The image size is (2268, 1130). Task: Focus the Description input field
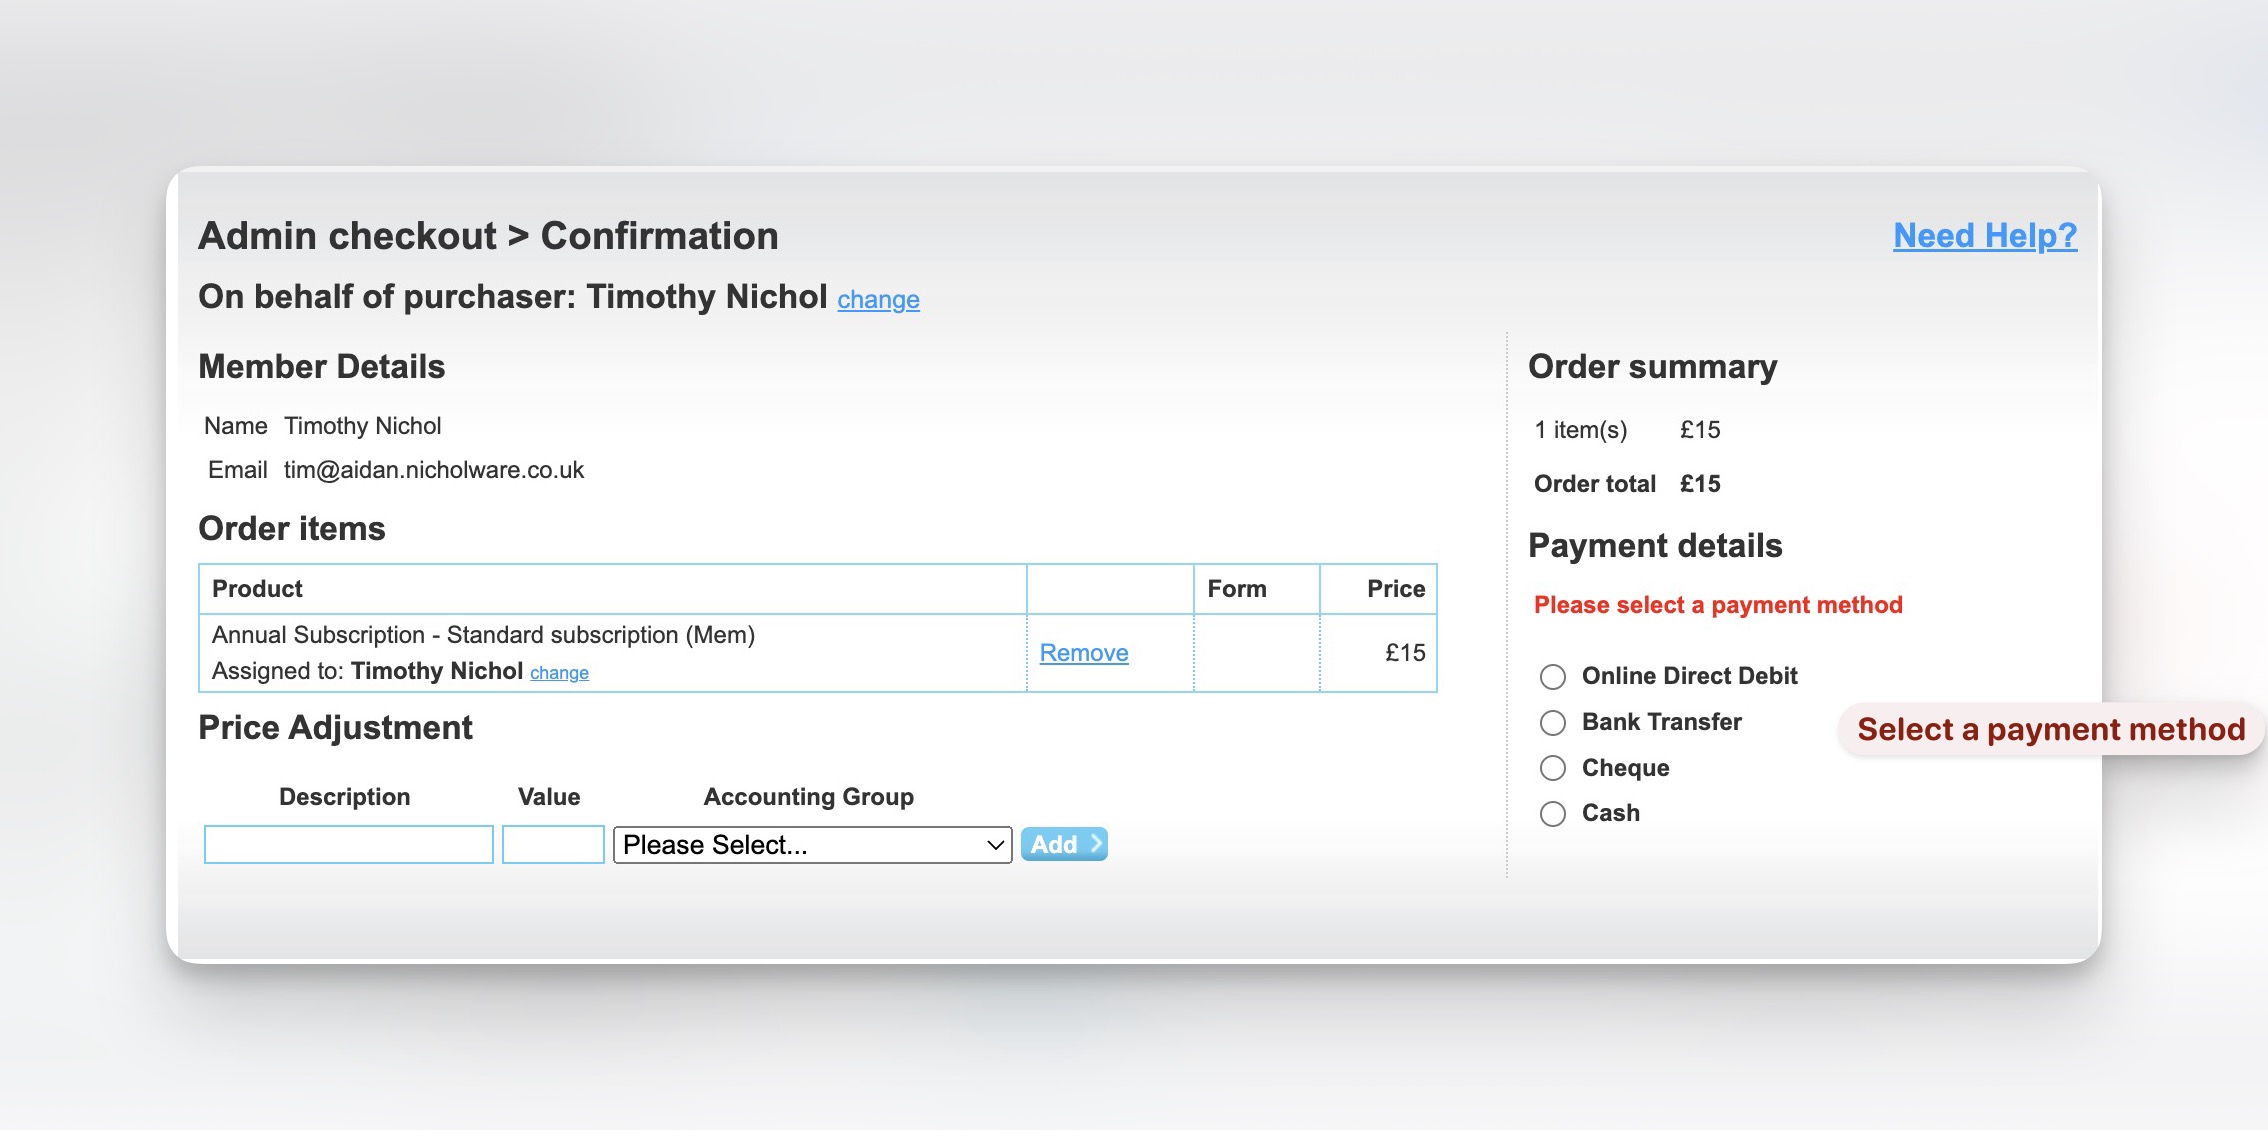pos(348,845)
